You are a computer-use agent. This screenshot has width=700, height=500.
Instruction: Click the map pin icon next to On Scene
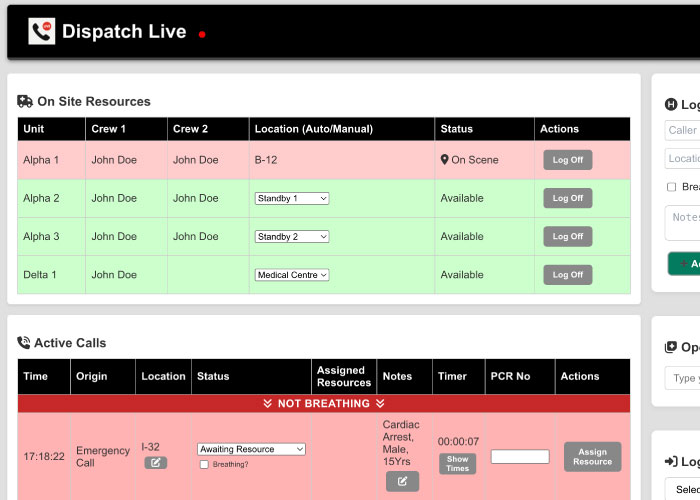point(445,160)
